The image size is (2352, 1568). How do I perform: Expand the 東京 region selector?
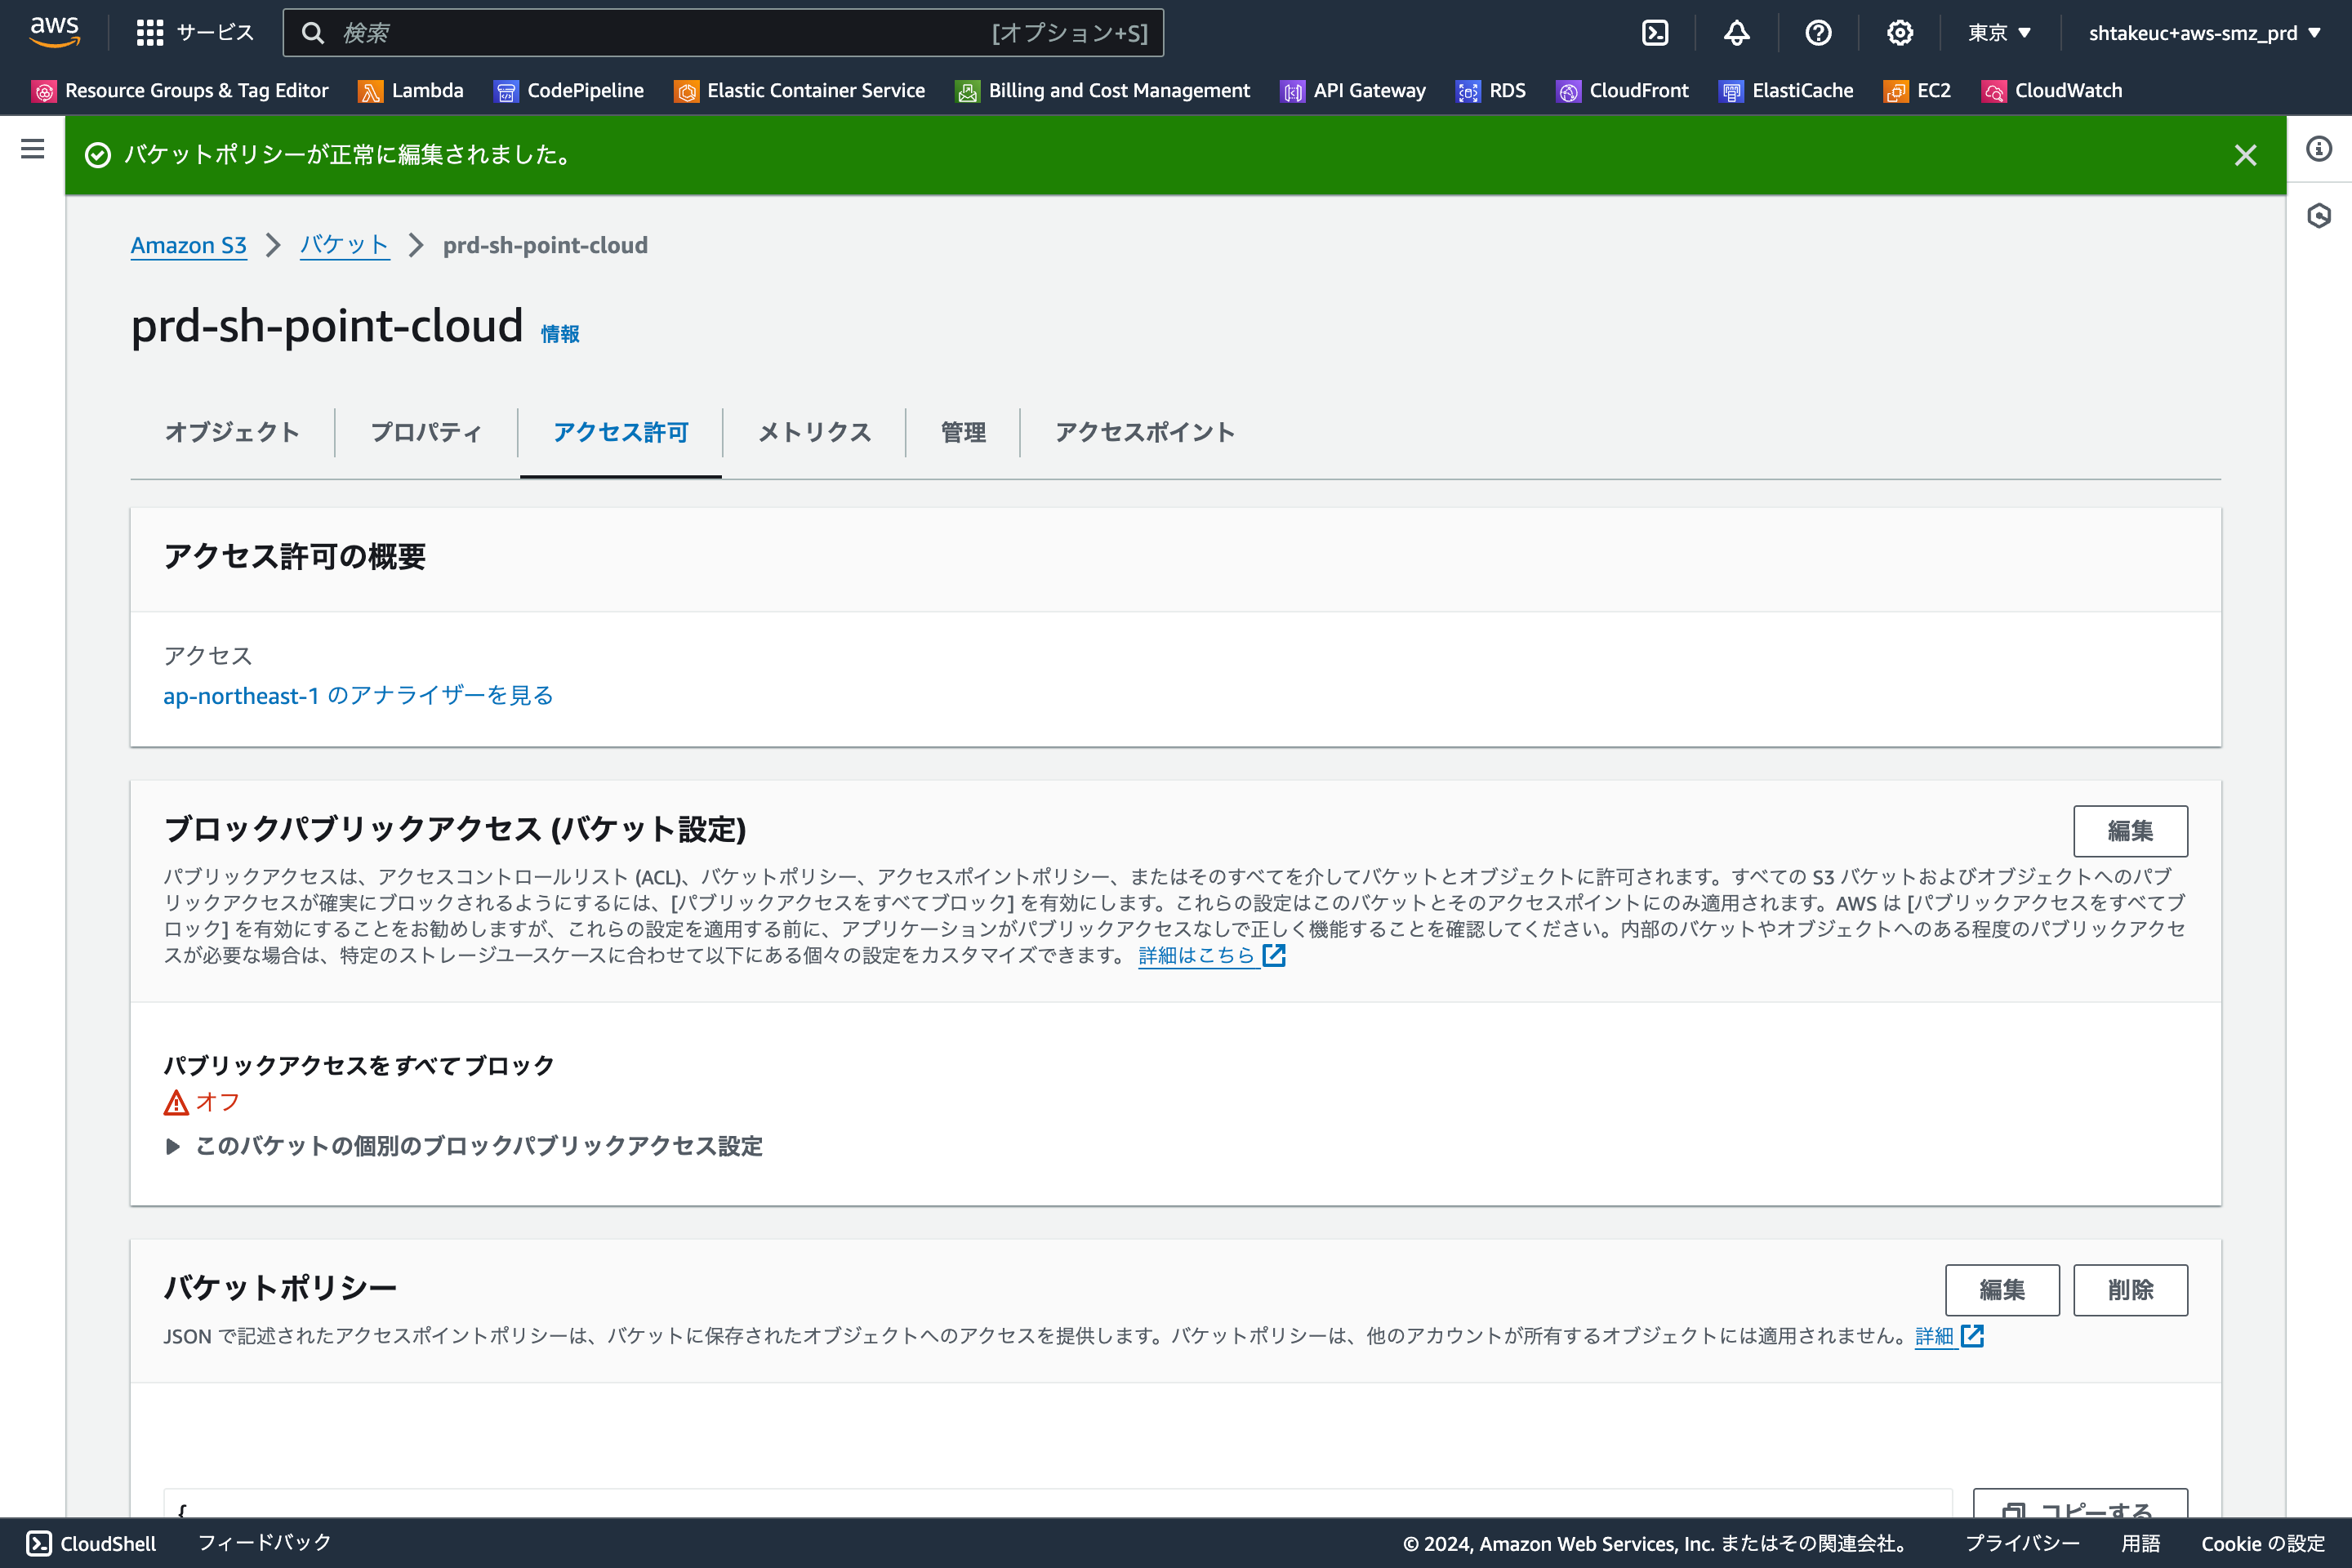tap(1998, 32)
